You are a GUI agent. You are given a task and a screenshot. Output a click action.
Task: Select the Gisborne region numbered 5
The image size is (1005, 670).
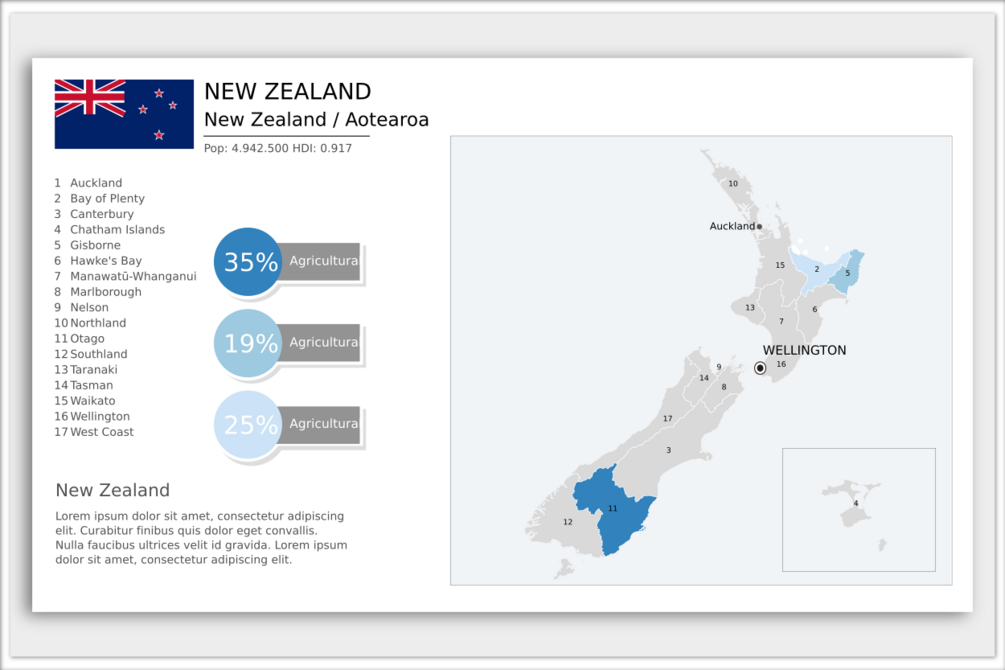tap(848, 272)
